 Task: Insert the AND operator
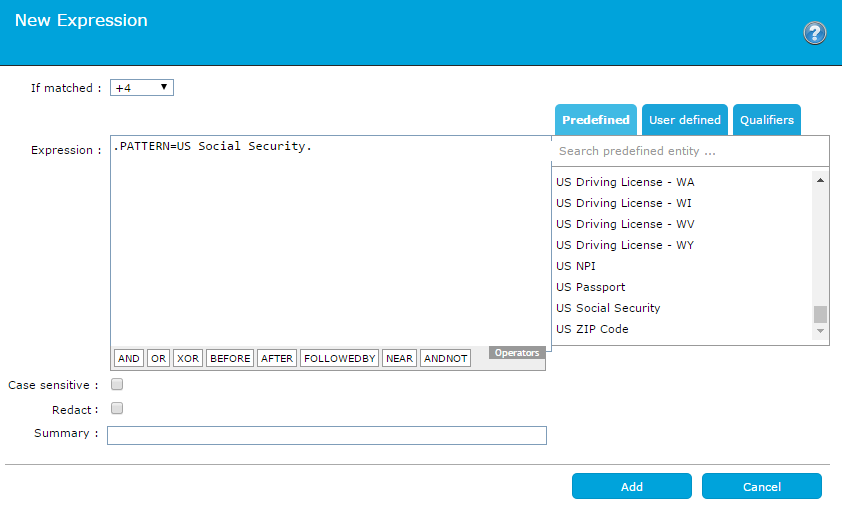point(129,359)
